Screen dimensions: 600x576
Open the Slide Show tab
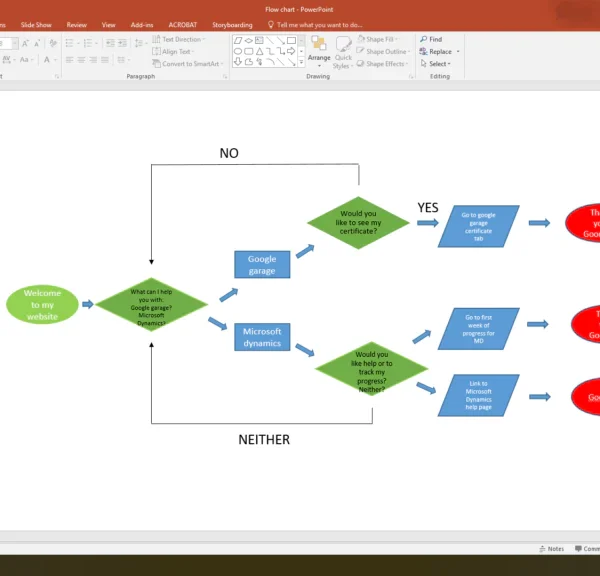36,25
